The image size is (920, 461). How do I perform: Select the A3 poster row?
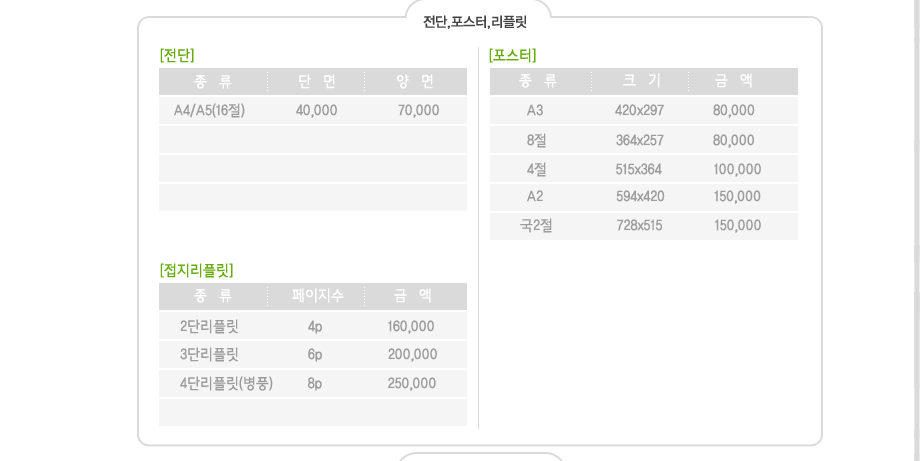click(644, 110)
